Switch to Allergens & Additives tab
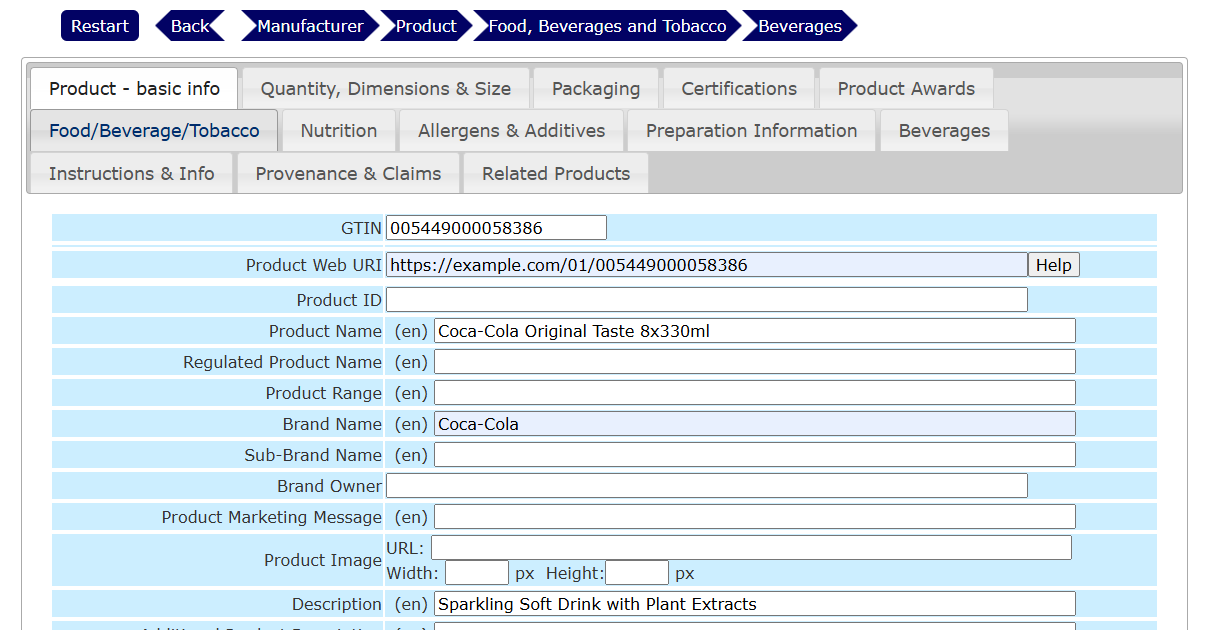Viewport: 1216px width, 630px height. pyautogui.click(x=511, y=131)
